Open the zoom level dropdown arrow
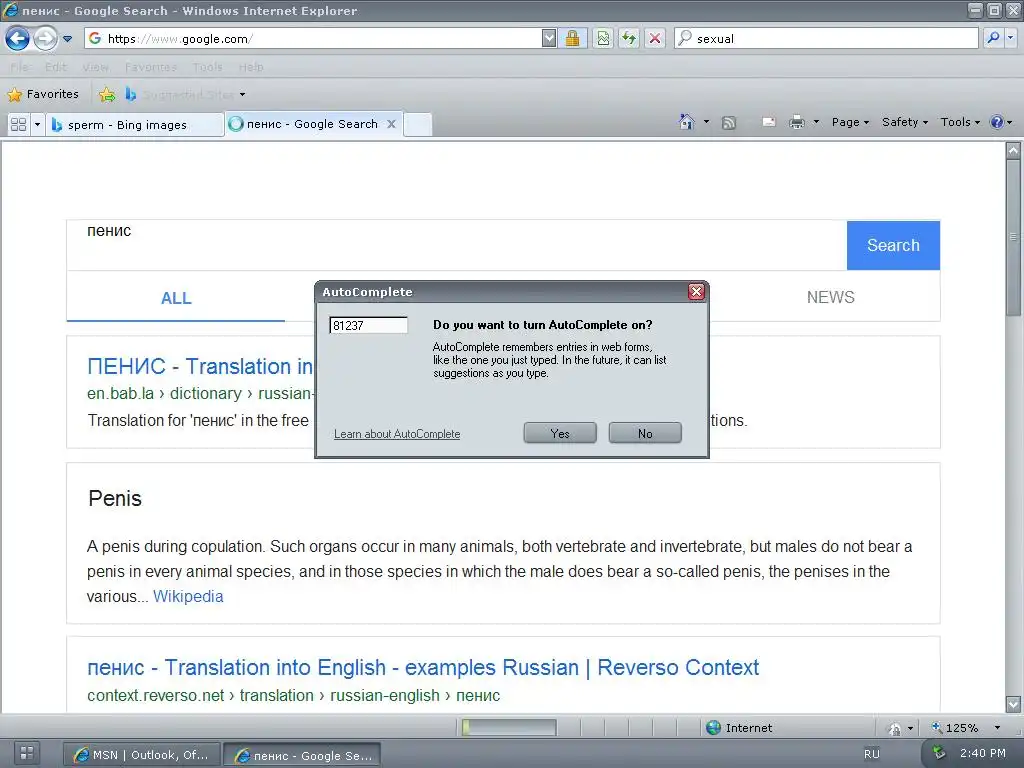 pos(997,728)
